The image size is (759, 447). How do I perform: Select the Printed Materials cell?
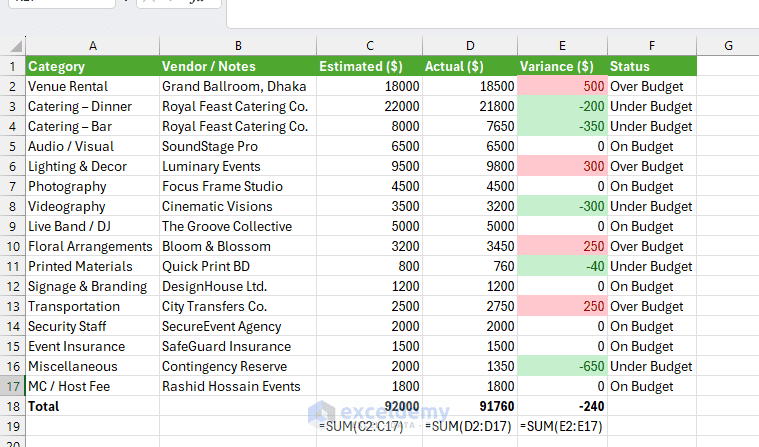pos(92,266)
